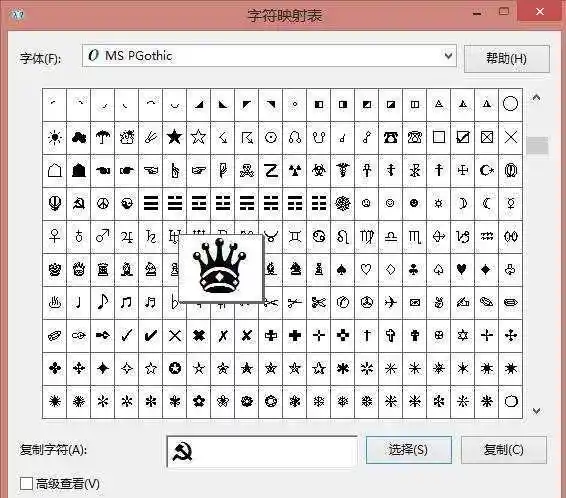Pick the solid black heart suit

(x=463, y=270)
